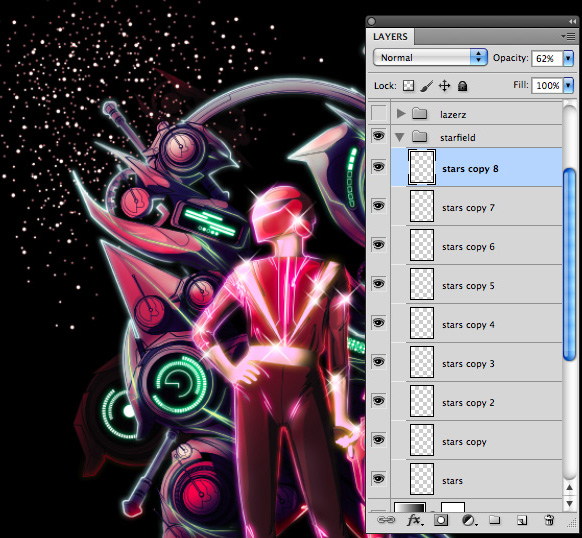
Task: Click the delete layer trash icon
Action: click(x=549, y=520)
